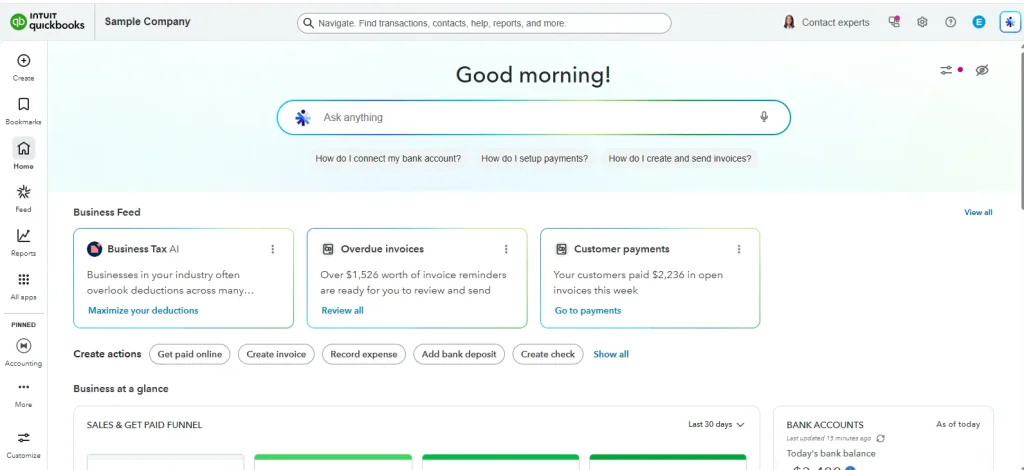The image size is (1024, 470).
Task: Click Contact experts text
Action: click(x=835, y=22)
